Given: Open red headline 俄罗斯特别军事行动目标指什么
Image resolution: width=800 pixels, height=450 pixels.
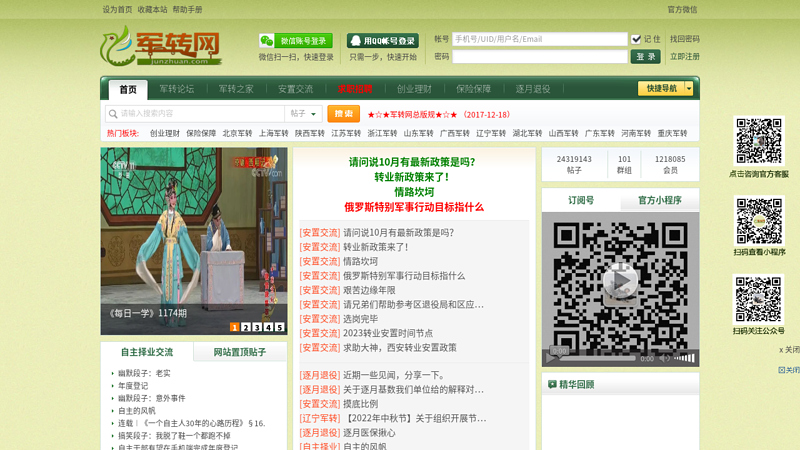Looking at the screenshot, I should 414,207.
